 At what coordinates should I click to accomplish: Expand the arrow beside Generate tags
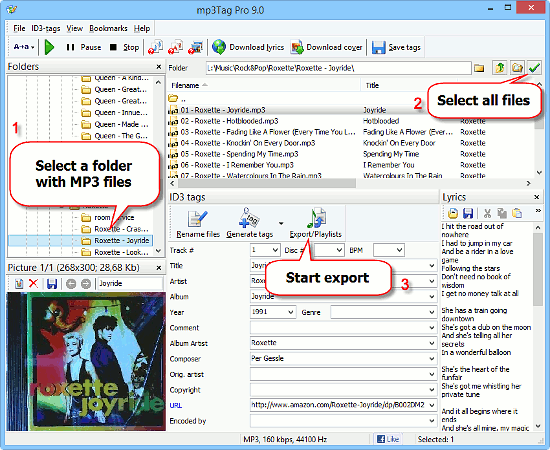pos(281,223)
